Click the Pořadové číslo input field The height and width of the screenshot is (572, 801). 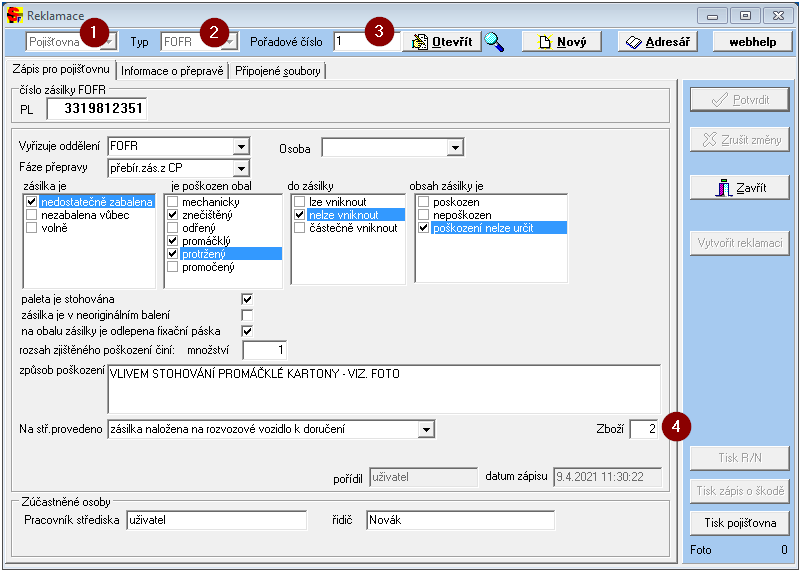point(365,41)
